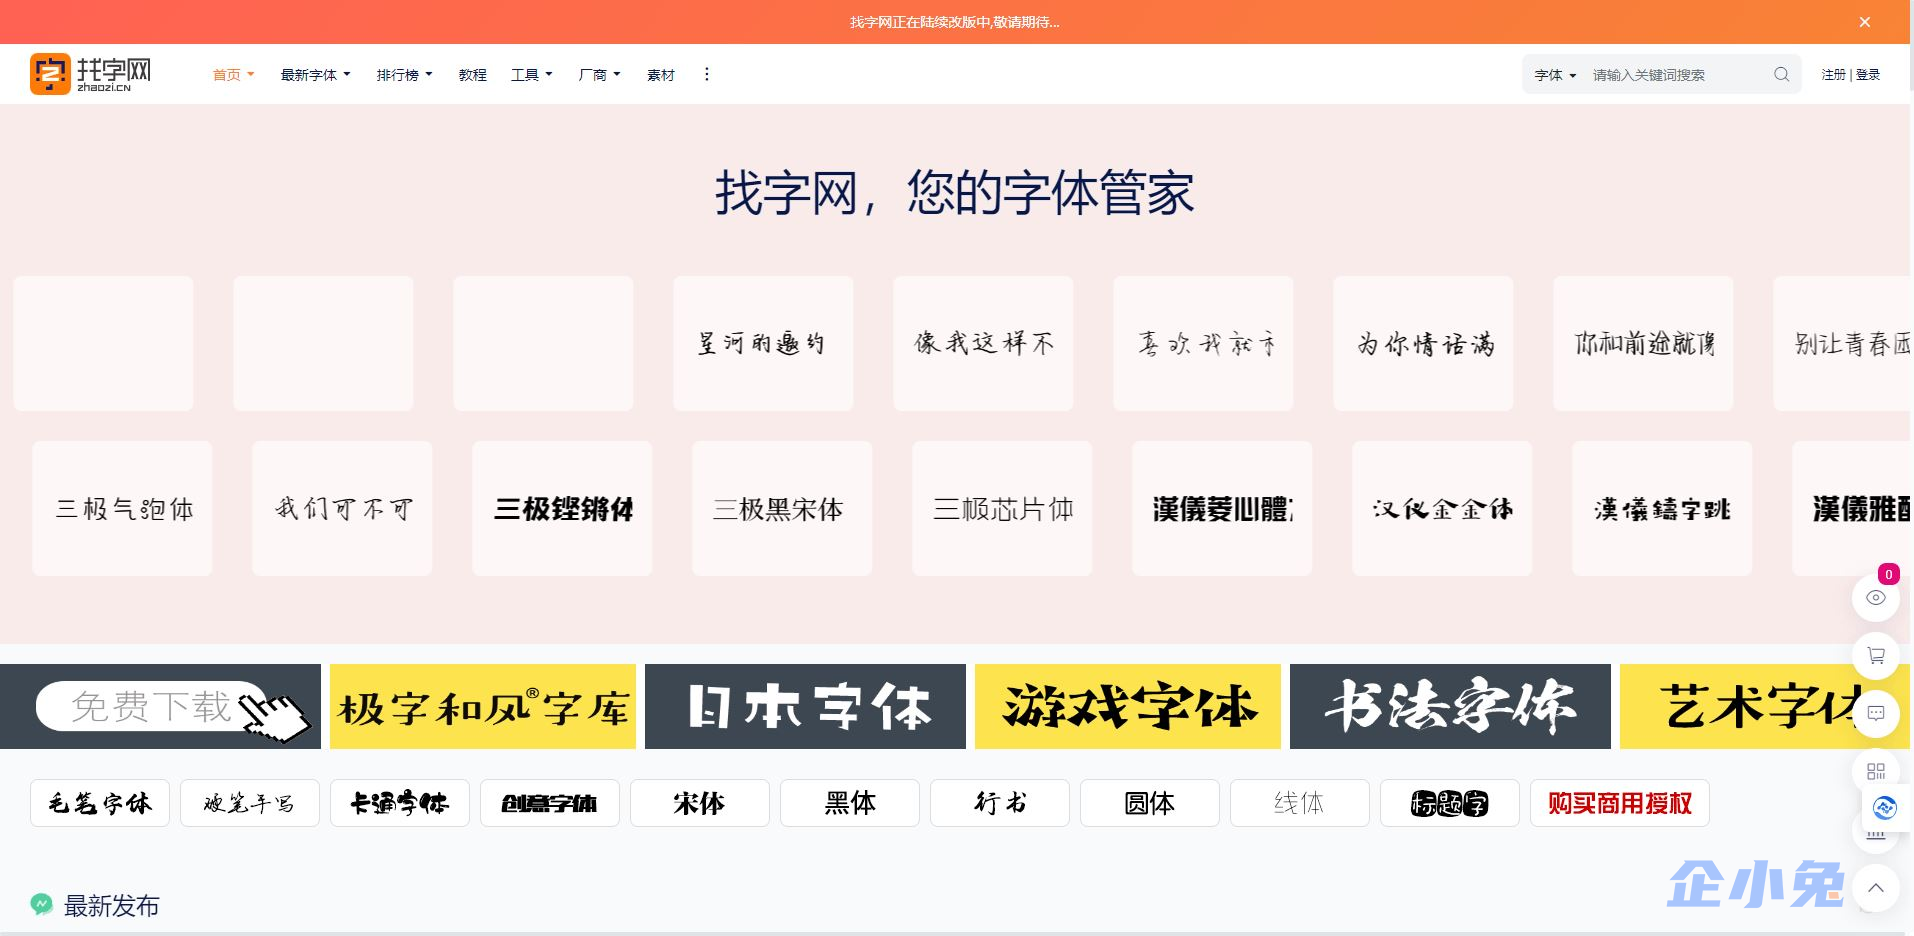
Task: Select the 创意字体 category
Action: point(550,803)
